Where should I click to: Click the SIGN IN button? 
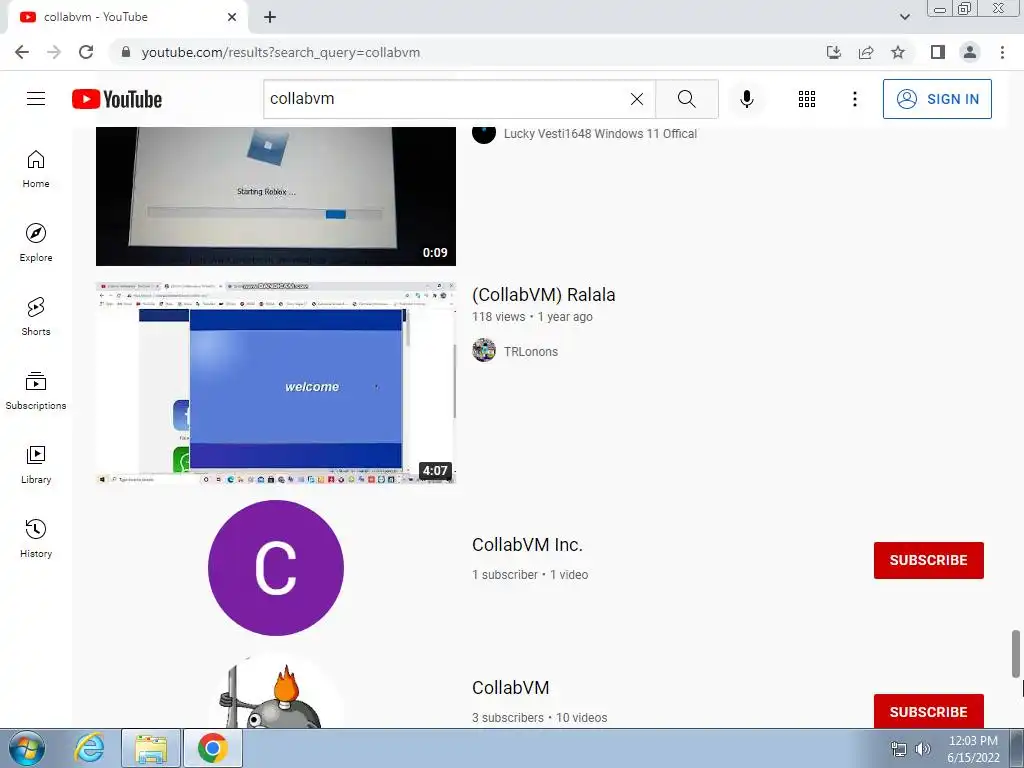coord(937,99)
